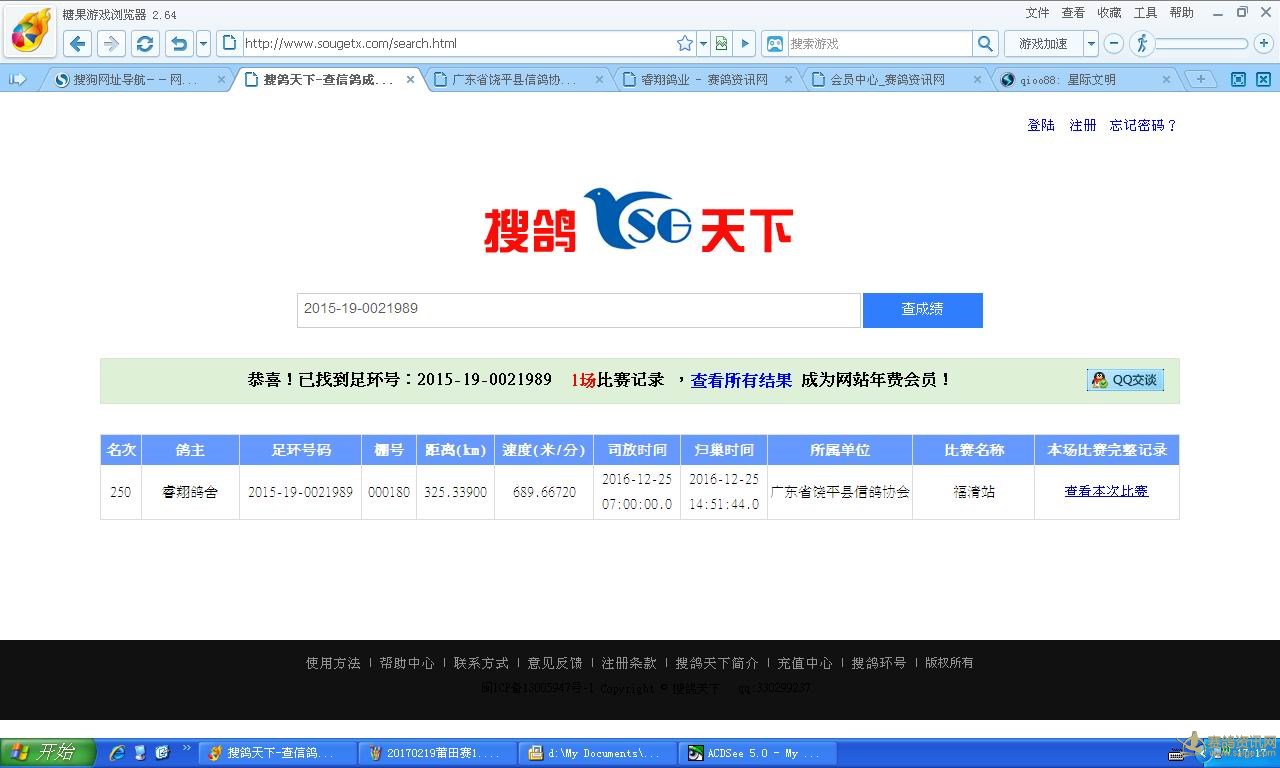
Task: Open dropdown arrow beside the undo icon
Action: click(204, 43)
